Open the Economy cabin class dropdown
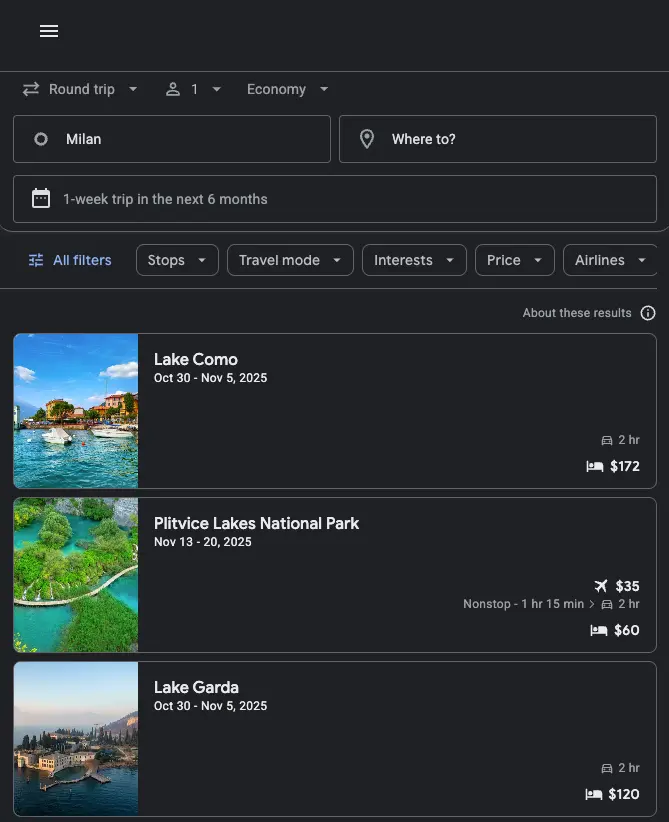The width and height of the screenshot is (669, 822). tap(287, 89)
